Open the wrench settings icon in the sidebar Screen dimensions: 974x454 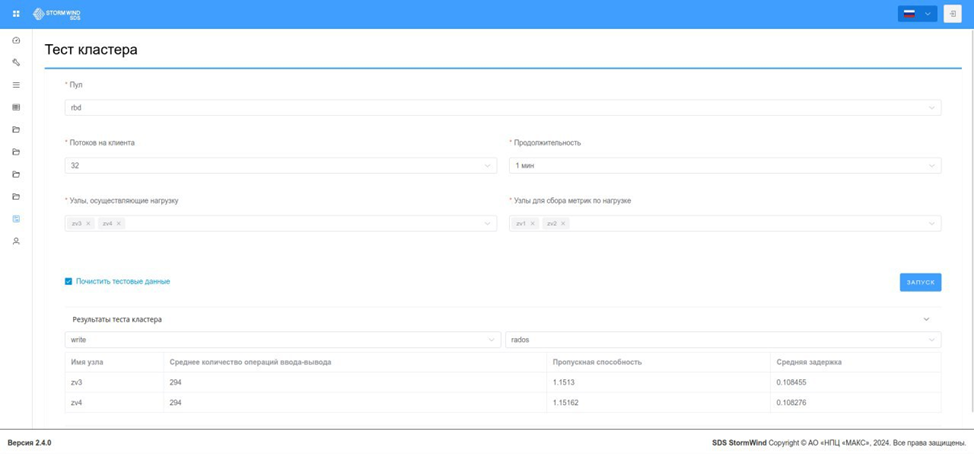tap(16, 63)
